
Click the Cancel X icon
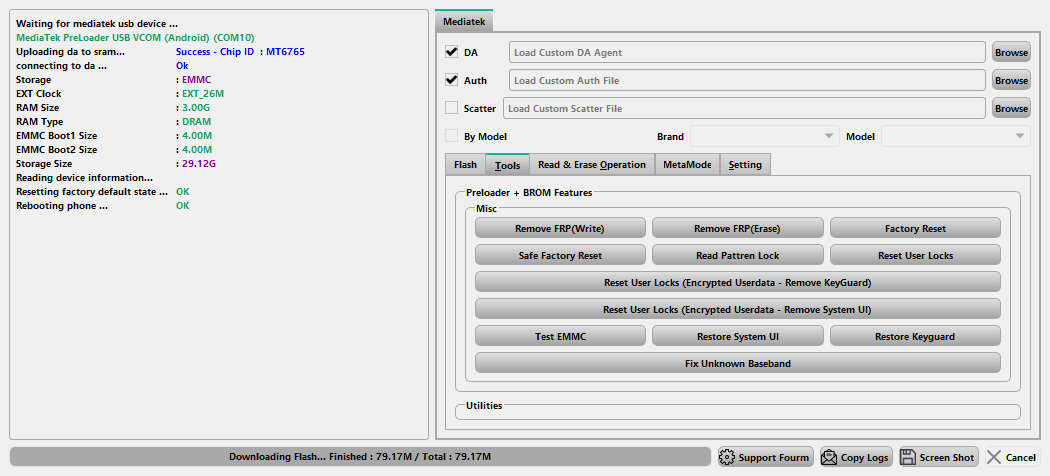click(994, 457)
